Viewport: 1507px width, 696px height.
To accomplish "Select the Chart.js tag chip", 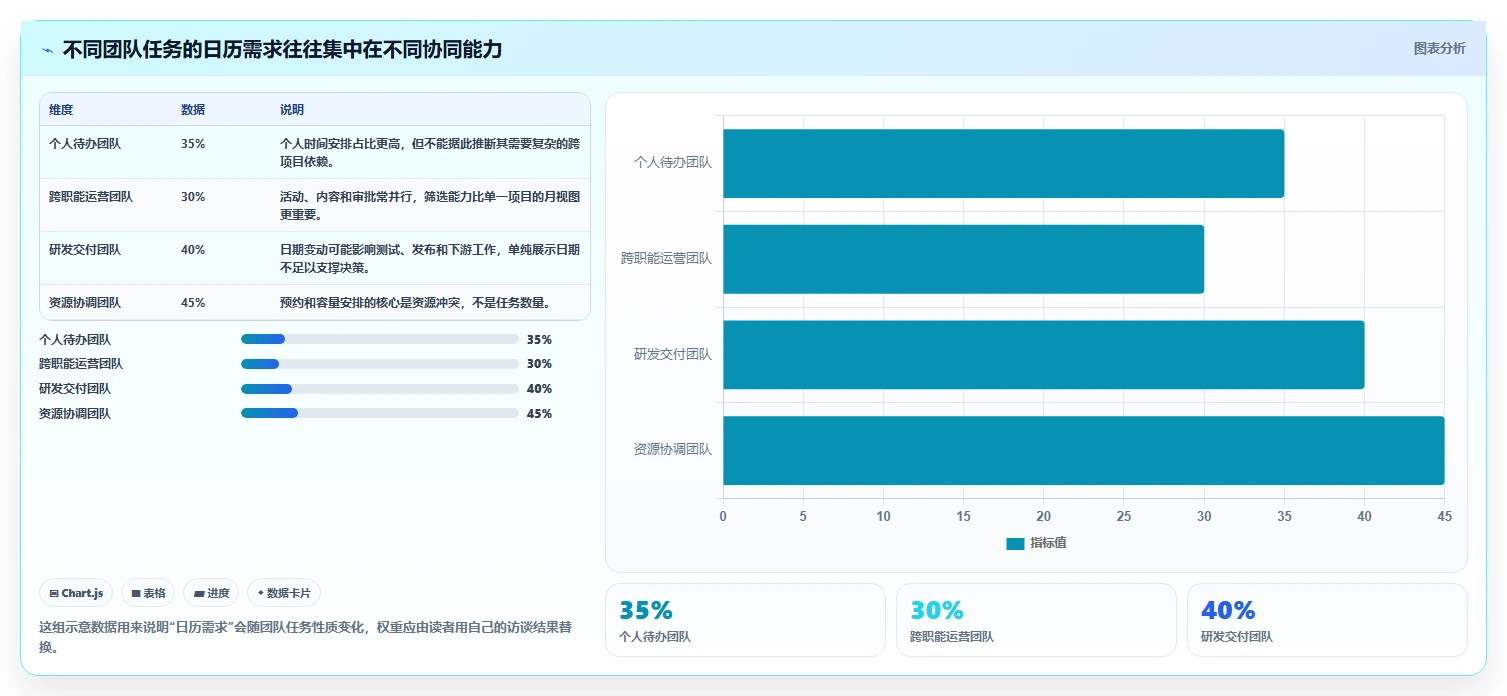I will pyautogui.click(x=77, y=593).
